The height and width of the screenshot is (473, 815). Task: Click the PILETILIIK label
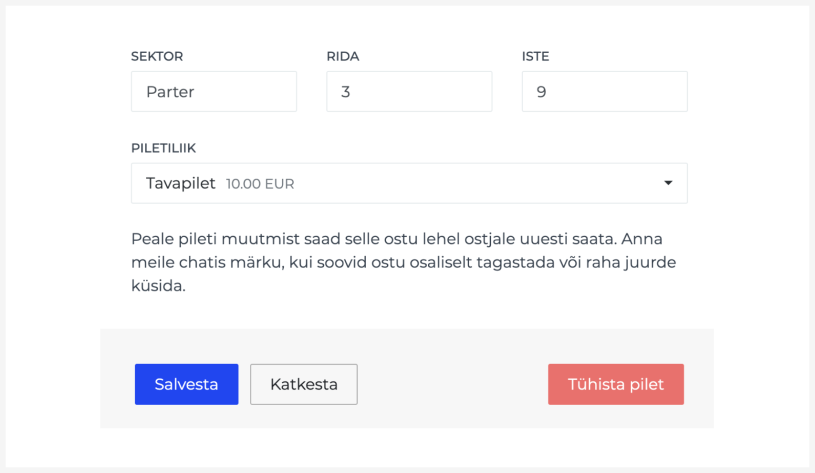coord(163,148)
